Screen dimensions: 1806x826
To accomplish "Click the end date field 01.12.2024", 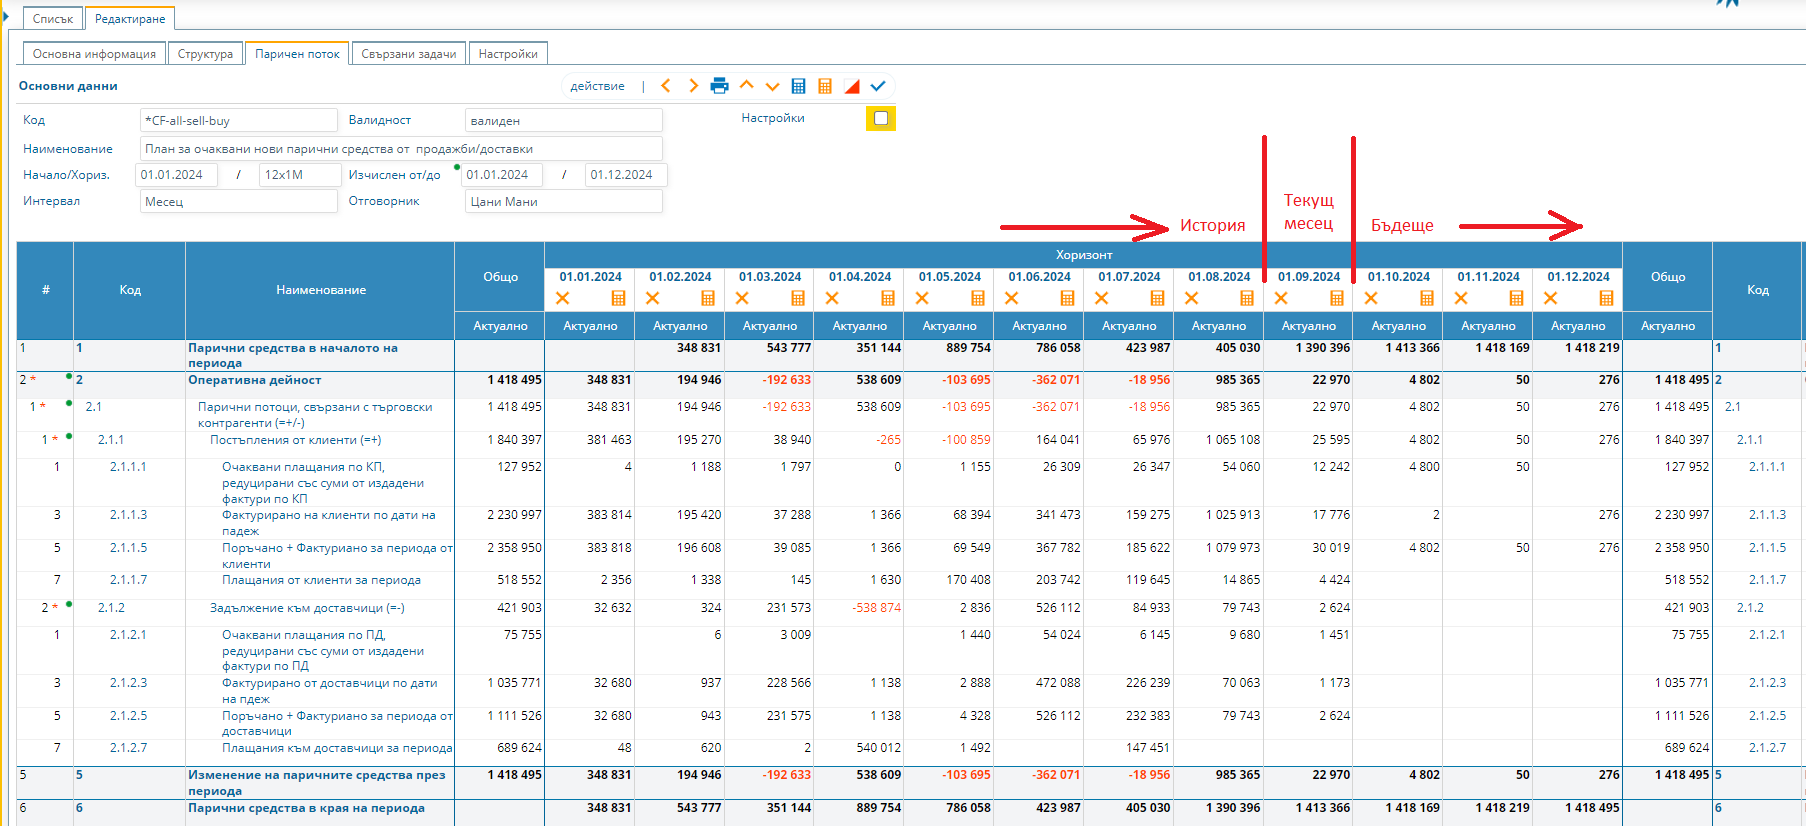I will point(625,174).
